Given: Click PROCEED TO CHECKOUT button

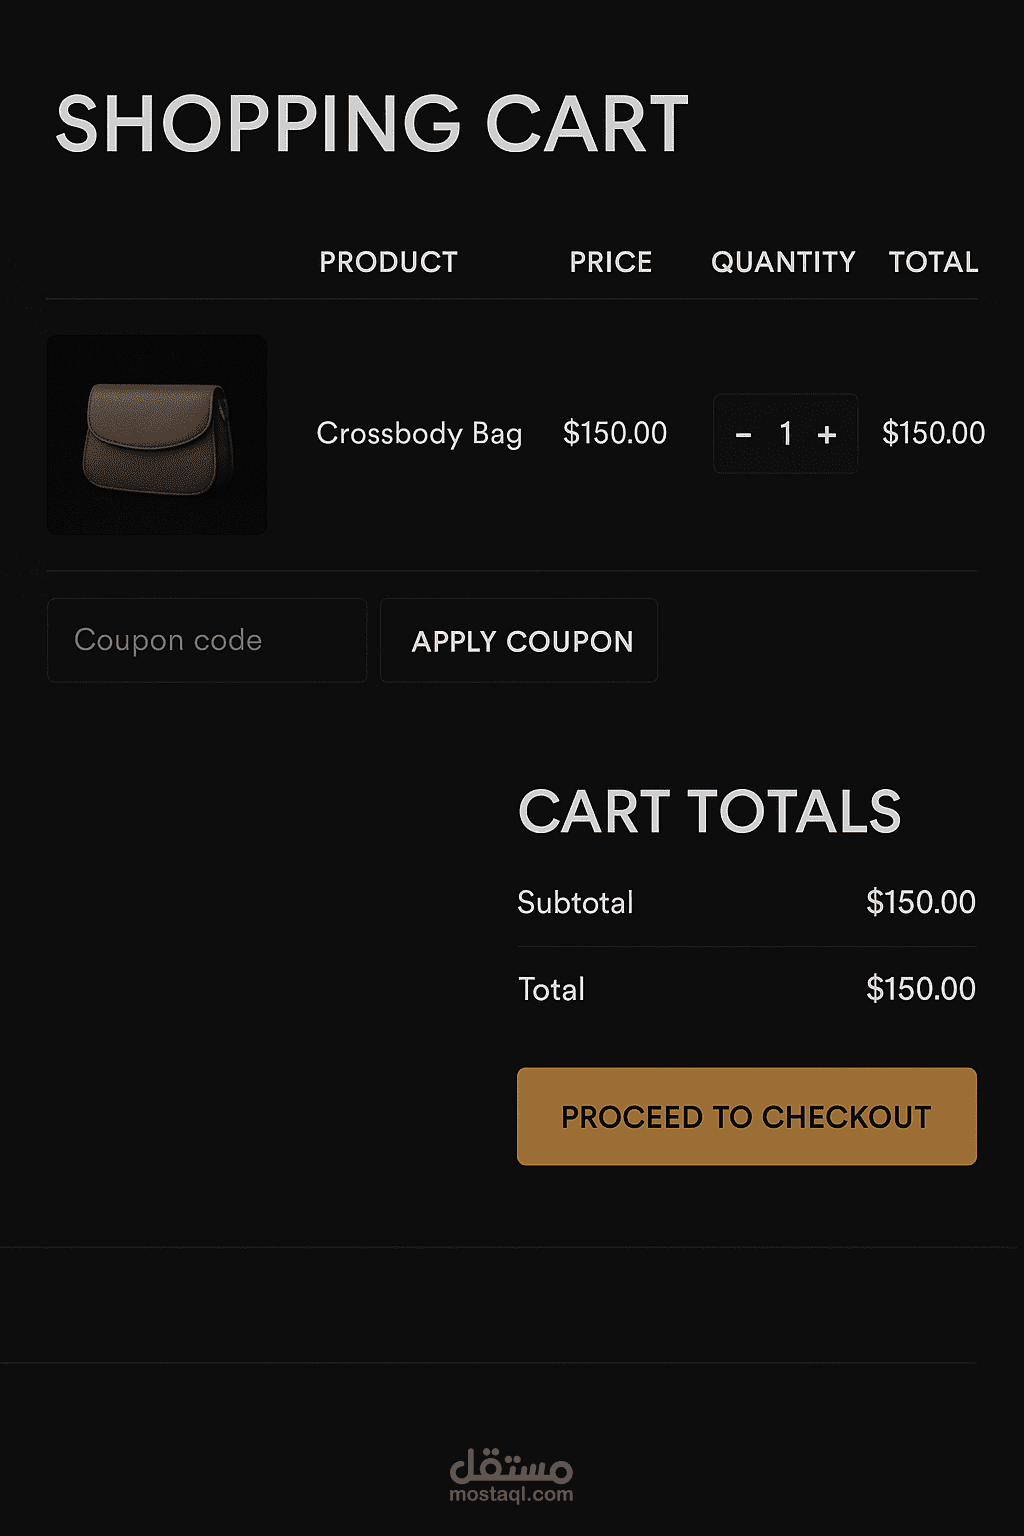Looking at the screenshot, I should tap(746, 1116).
